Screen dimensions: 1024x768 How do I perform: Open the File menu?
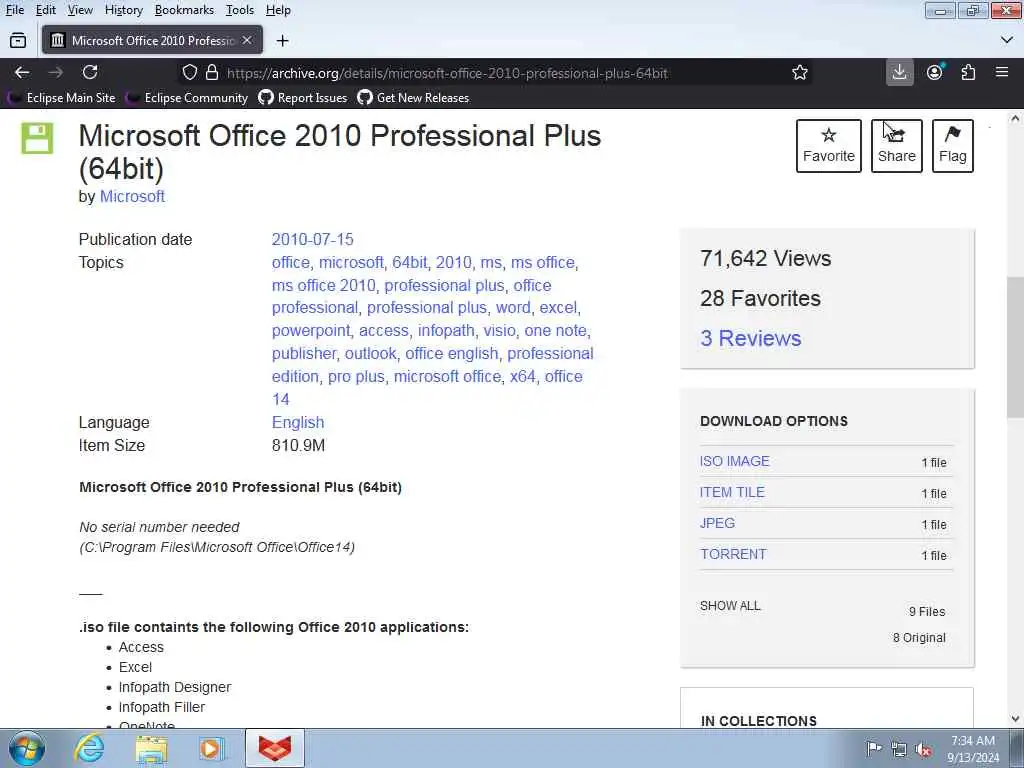(14, 10)
